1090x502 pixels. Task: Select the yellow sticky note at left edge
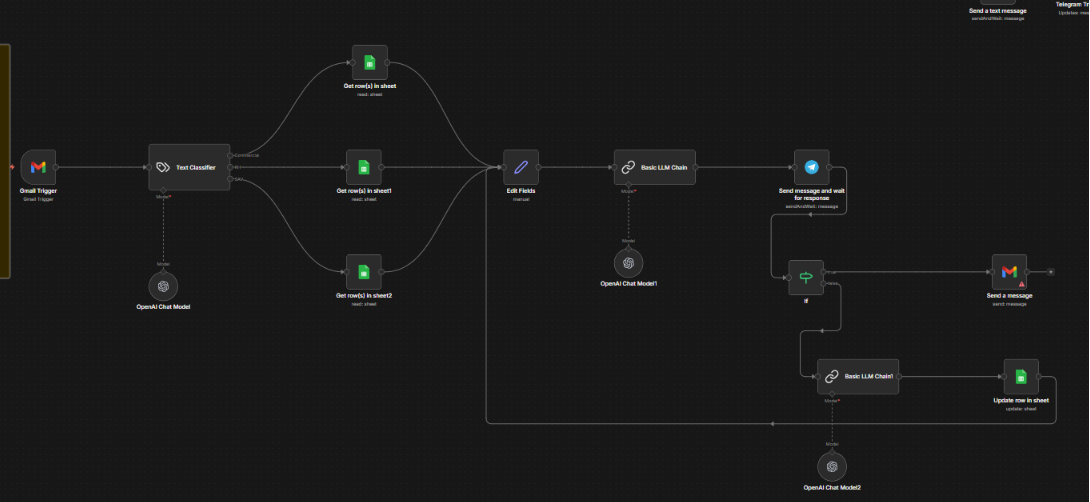[x=5, y=161]
